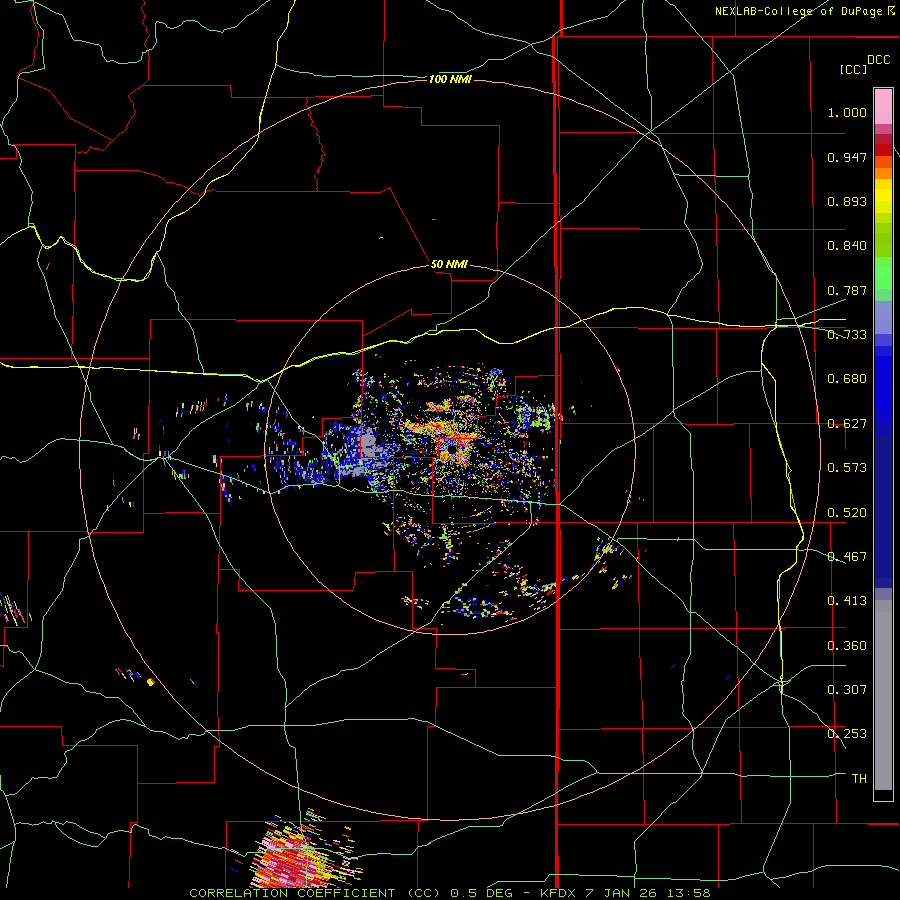Click the 0.947 legend value

(847, 157)
